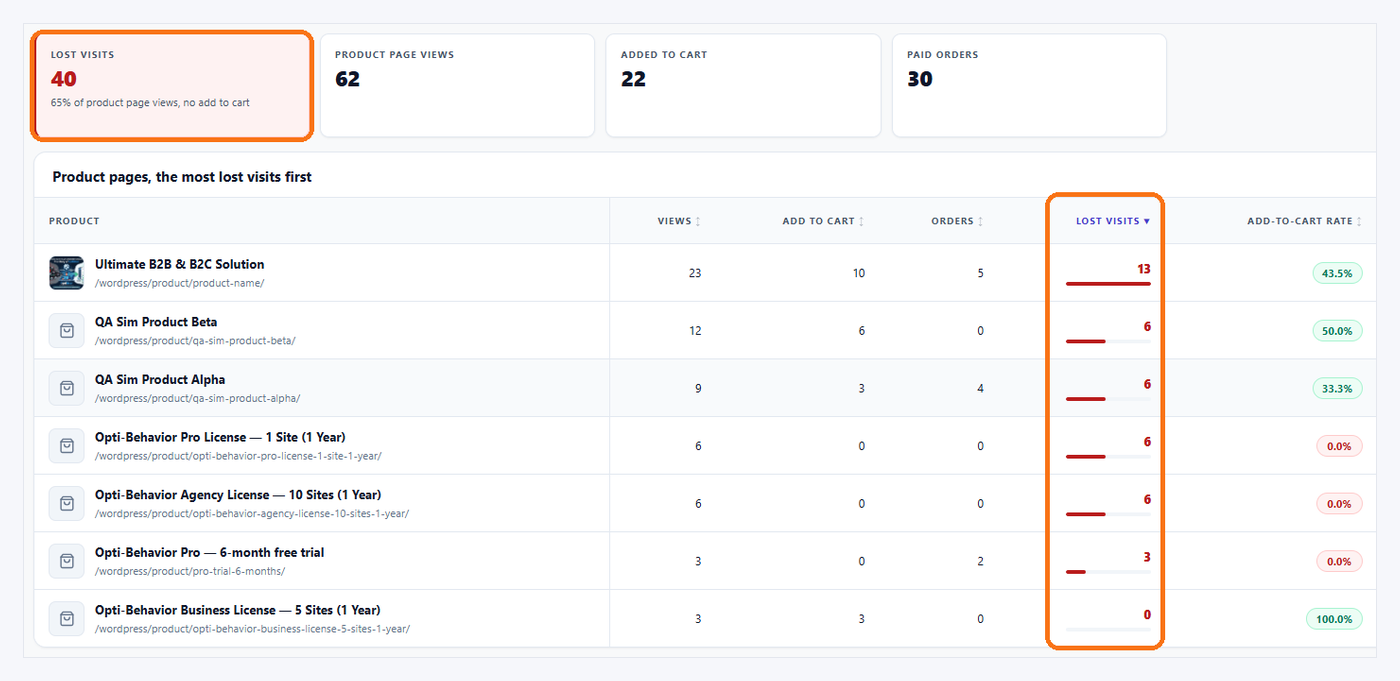Viewport: 1400px width, 681px height.
Task: Open QA Sim Product Alpha product name
Action: 160,380
